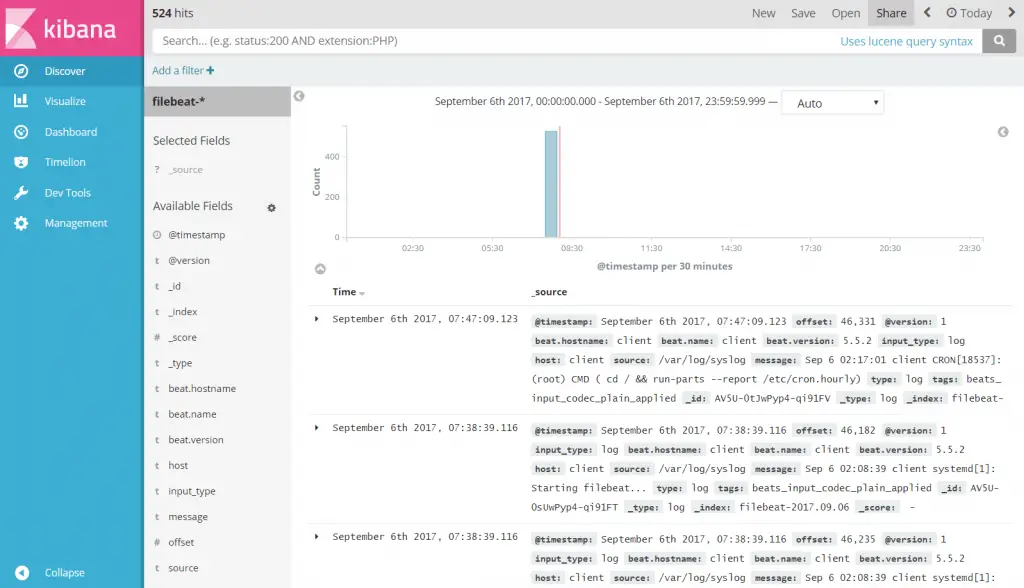Go to Discover label in sidebar
Screen dimensions: 1024x588
pos(65,71)
